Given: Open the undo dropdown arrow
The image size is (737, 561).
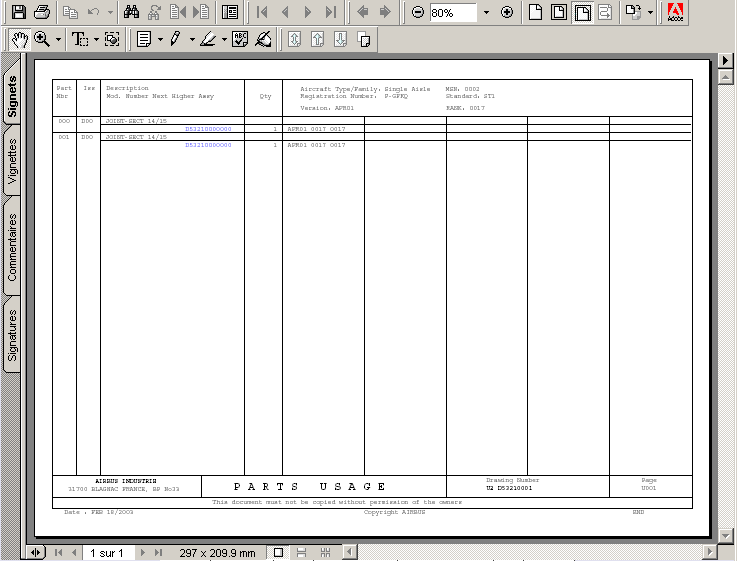Looking at the screenshot, I should (110, 13).
